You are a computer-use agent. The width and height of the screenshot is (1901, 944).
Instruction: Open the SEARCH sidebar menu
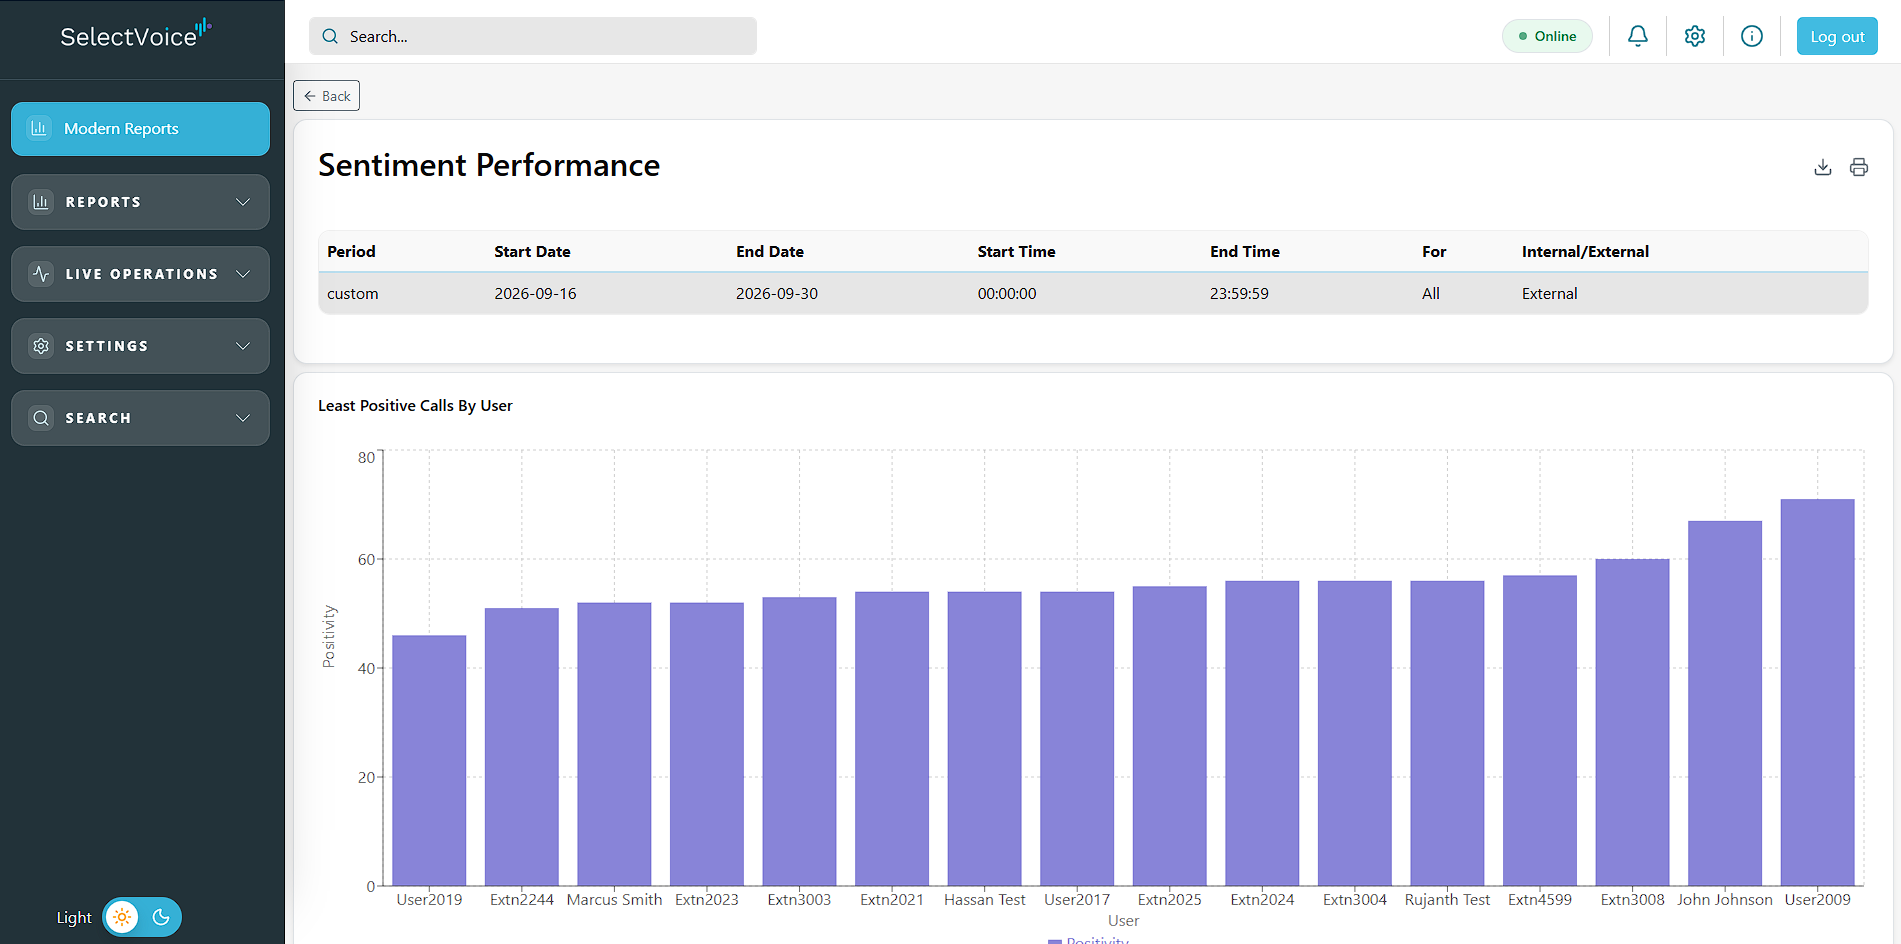140,418
